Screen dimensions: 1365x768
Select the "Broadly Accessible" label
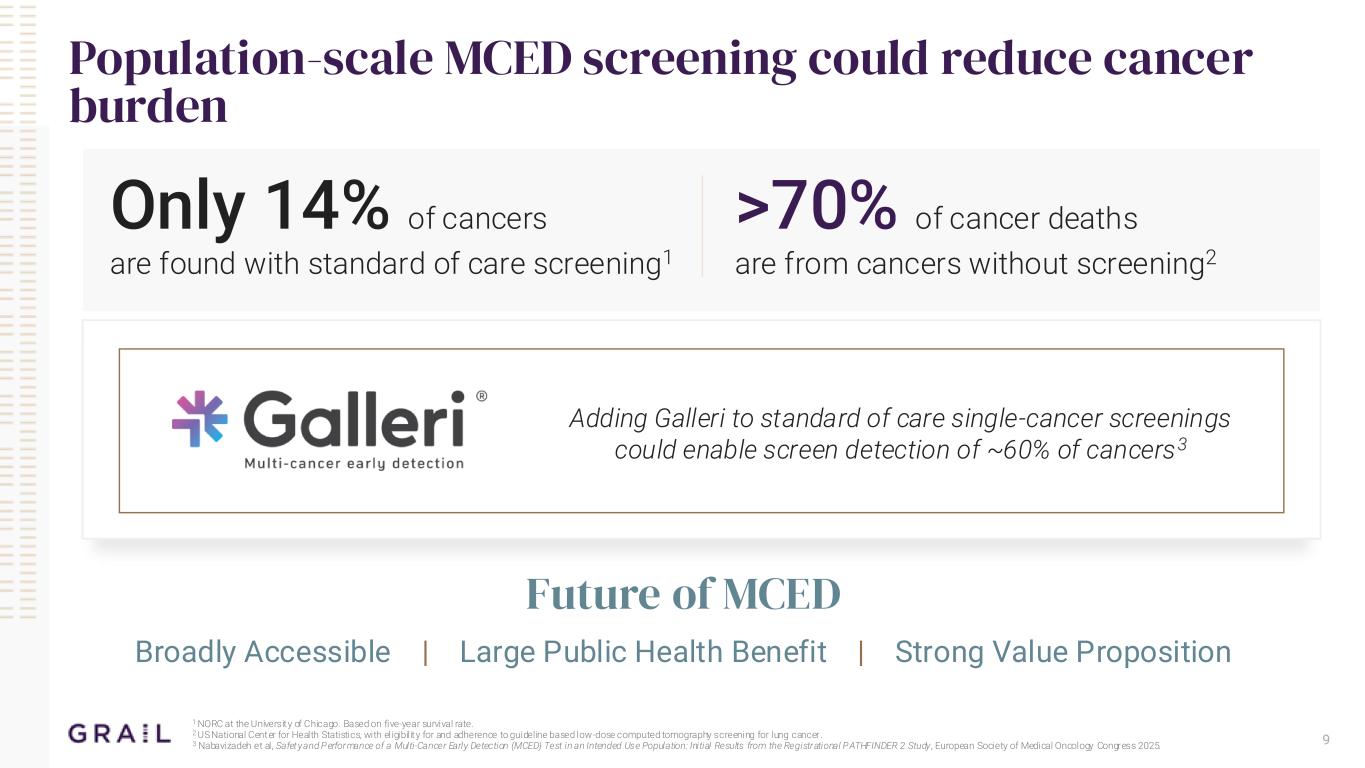coord(263,652)
